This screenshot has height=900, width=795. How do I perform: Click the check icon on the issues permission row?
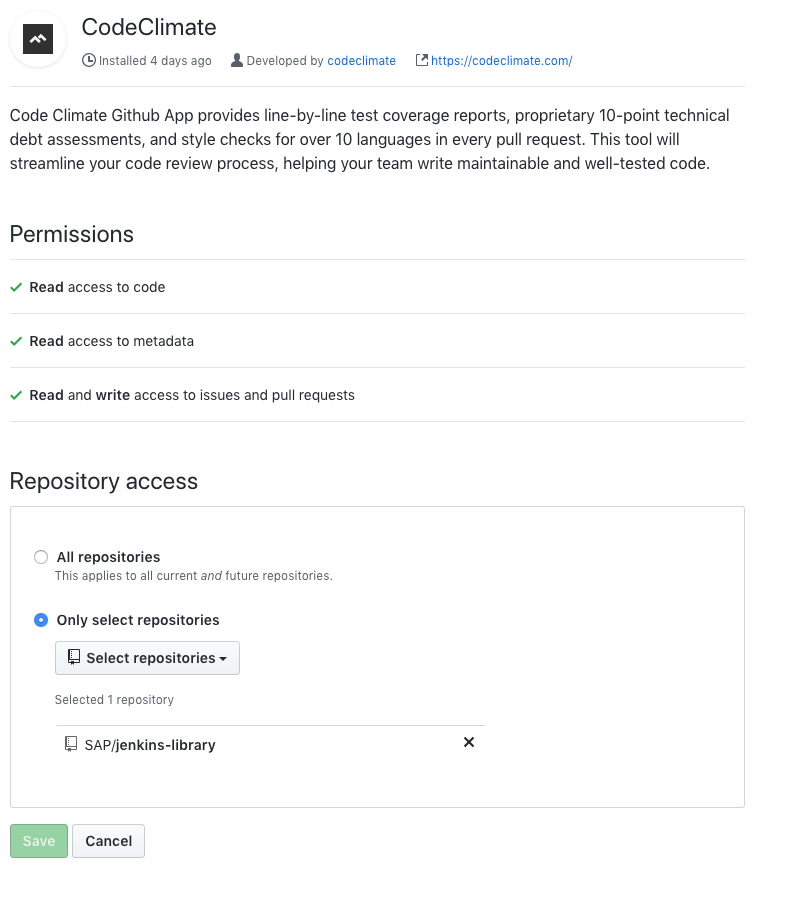point(16,395)
